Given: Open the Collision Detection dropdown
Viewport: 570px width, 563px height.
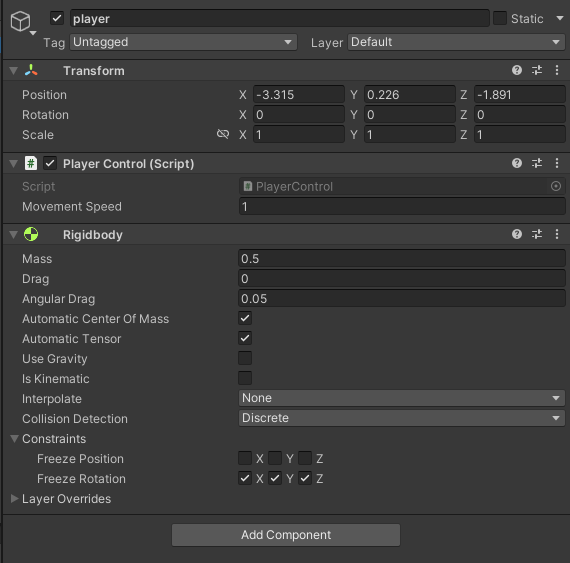Looking at the screenshot, I should point(402,418).
